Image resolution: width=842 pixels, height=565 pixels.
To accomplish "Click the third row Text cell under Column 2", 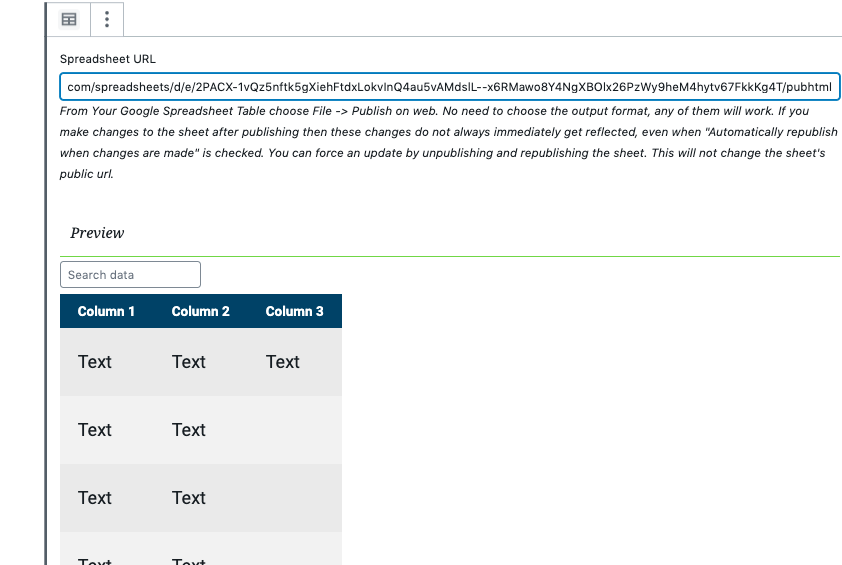I will tap(201, 498).
